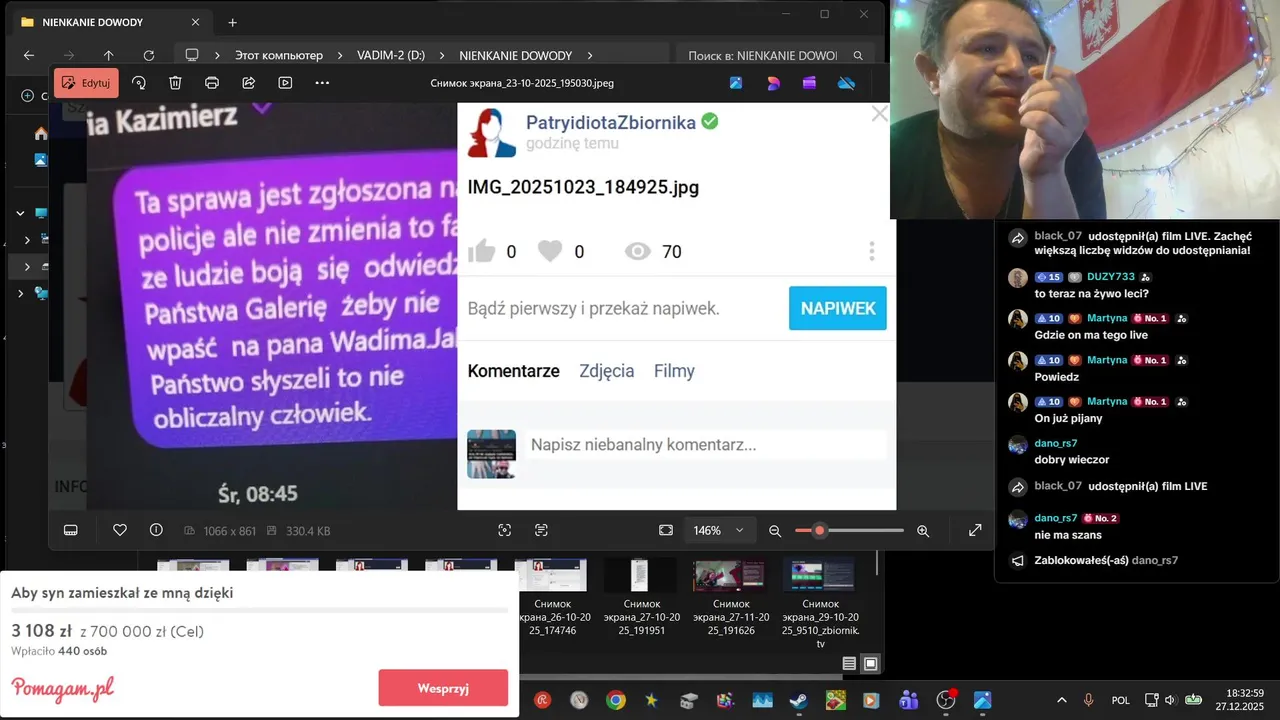Click the crossed-out OneDrive cloud icon
Screen dimensions: 1280x720
point(846,83)
